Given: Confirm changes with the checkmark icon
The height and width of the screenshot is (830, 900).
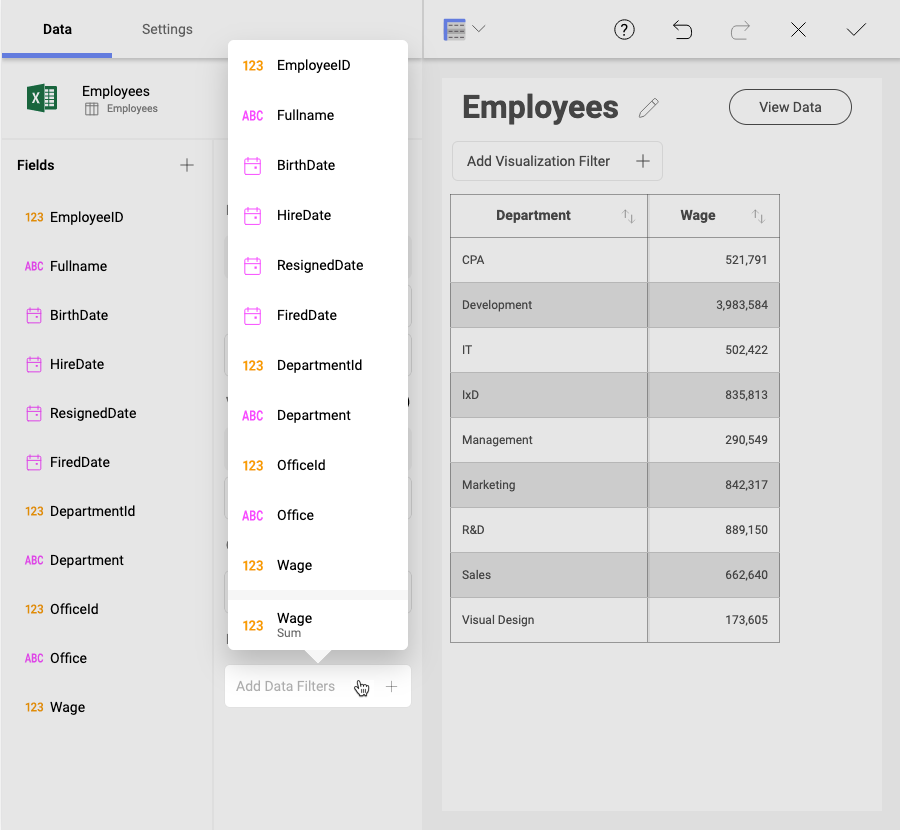Looking at the screenshot, I should point(856,30).
